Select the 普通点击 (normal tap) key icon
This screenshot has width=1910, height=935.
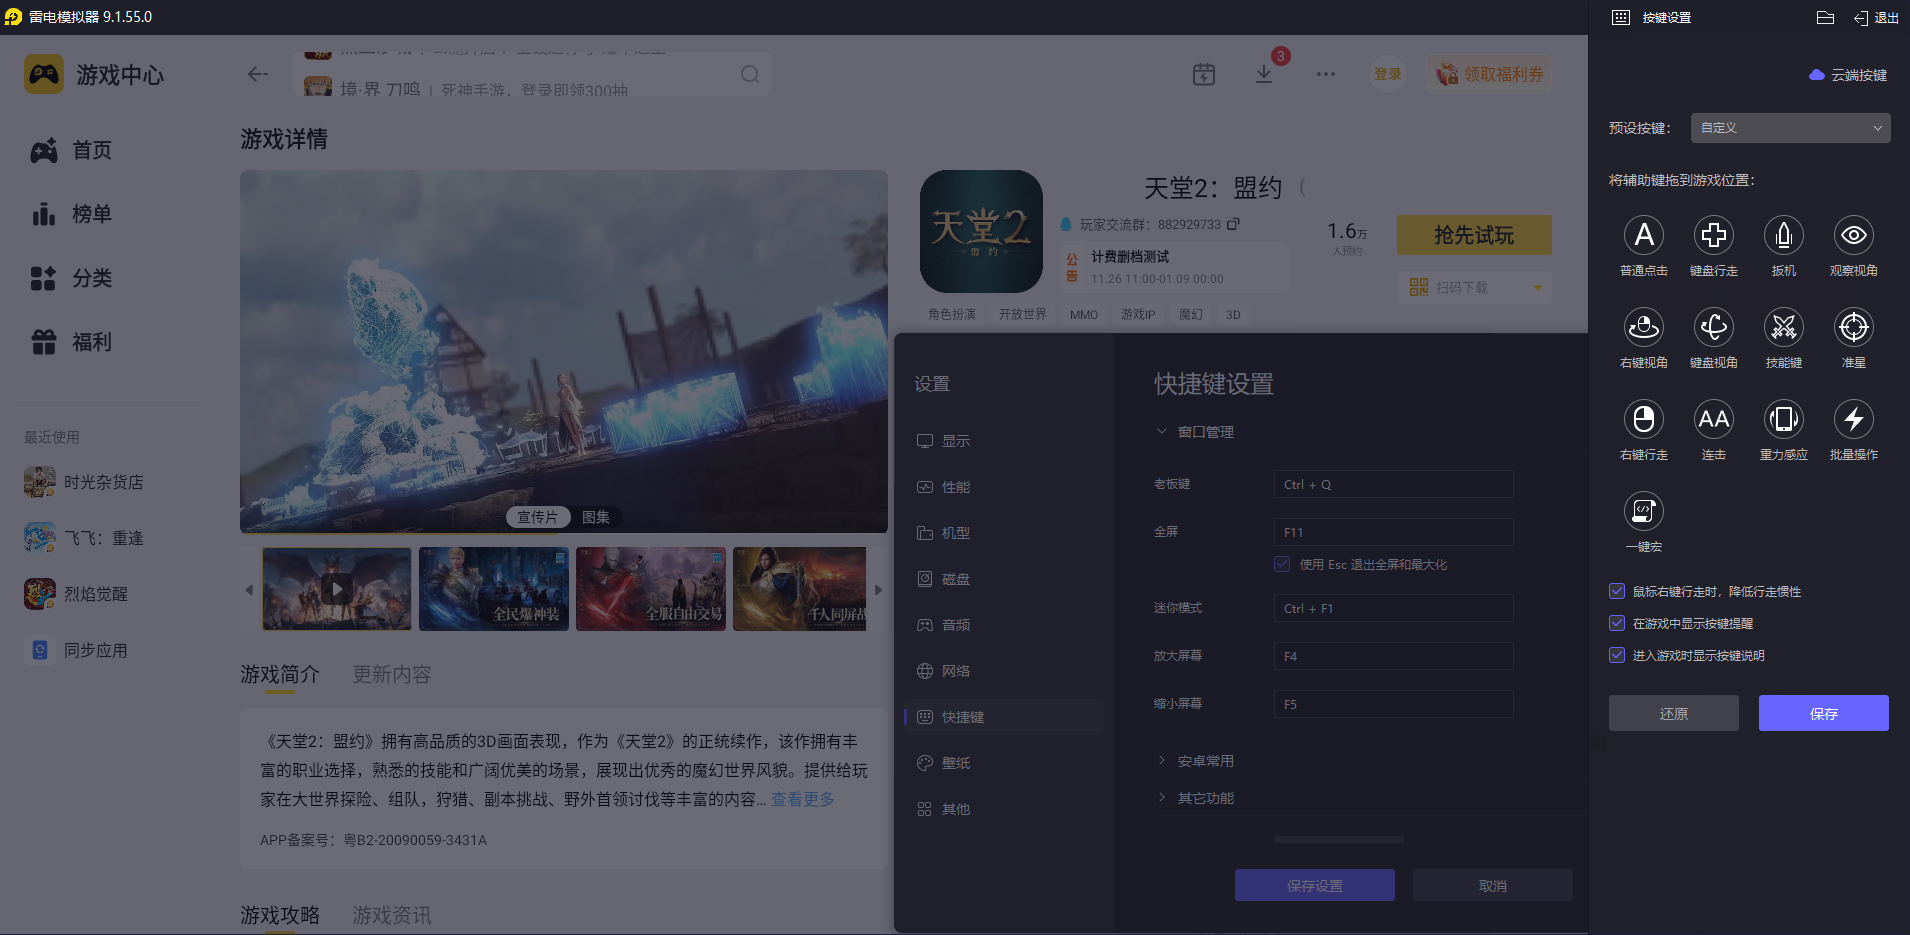(1643, 235)
